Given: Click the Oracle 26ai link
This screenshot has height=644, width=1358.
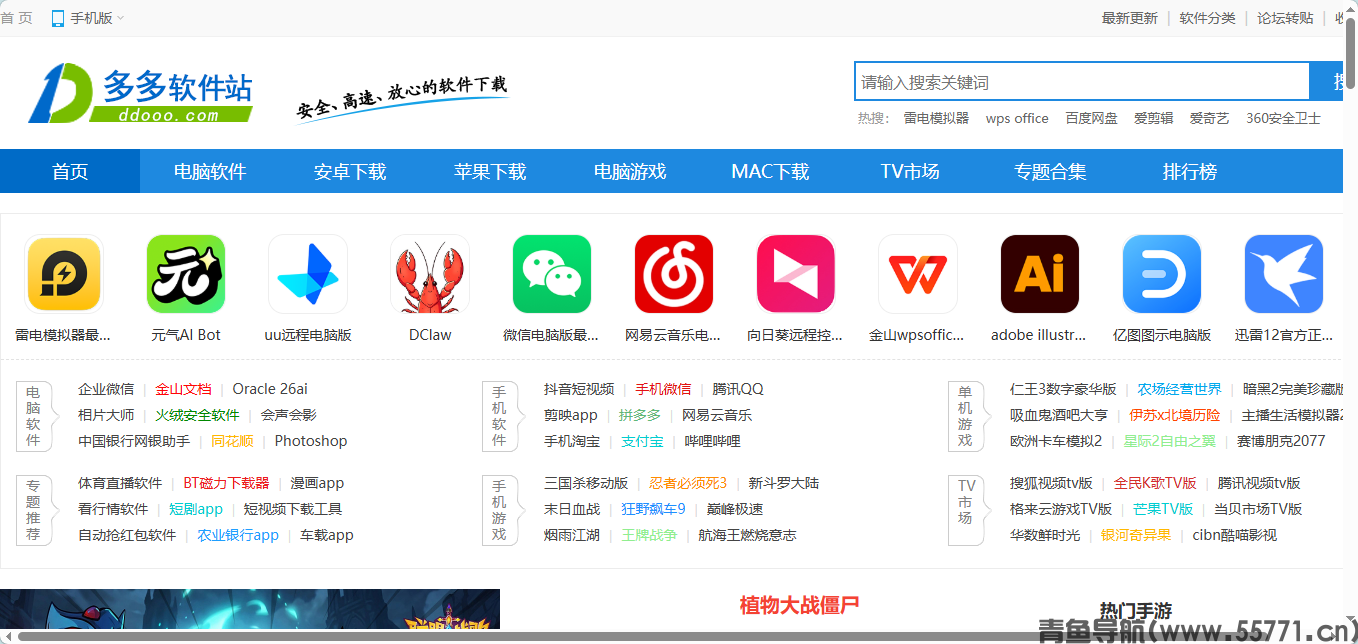Looking at the screenshot, I should pos(270,389).
